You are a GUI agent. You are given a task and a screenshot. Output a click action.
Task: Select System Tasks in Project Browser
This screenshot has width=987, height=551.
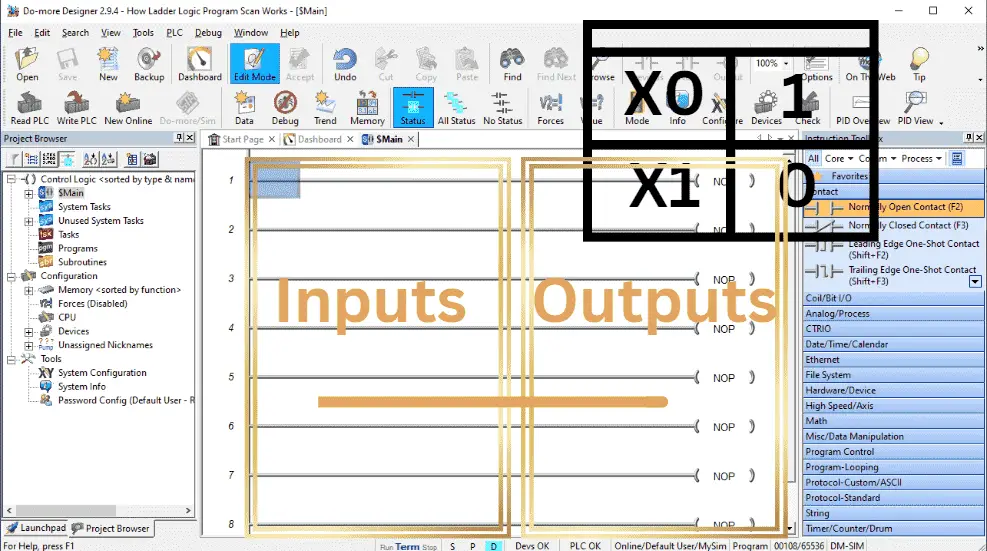(84, 207)
